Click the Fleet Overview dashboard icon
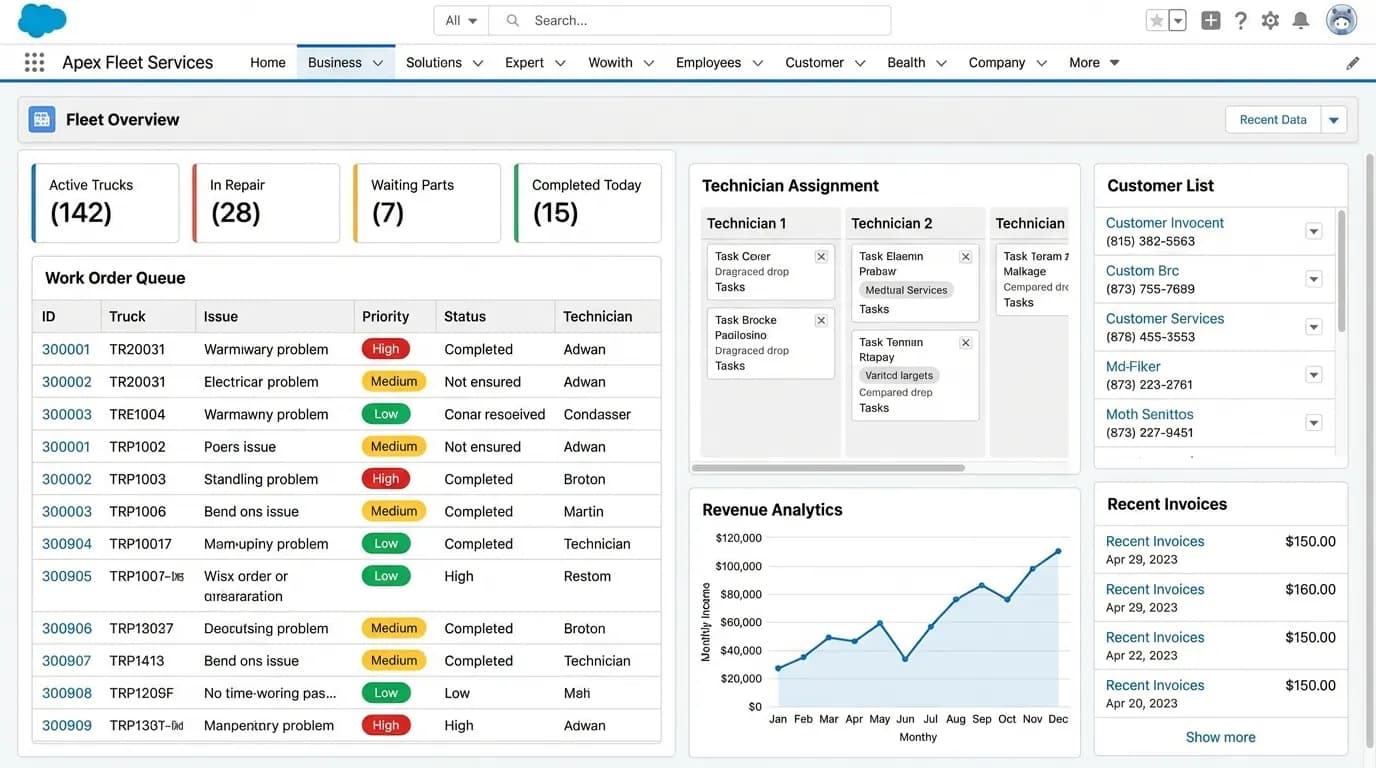The width and height of the screenshot is (1376, 768). [x=42, y=120]
